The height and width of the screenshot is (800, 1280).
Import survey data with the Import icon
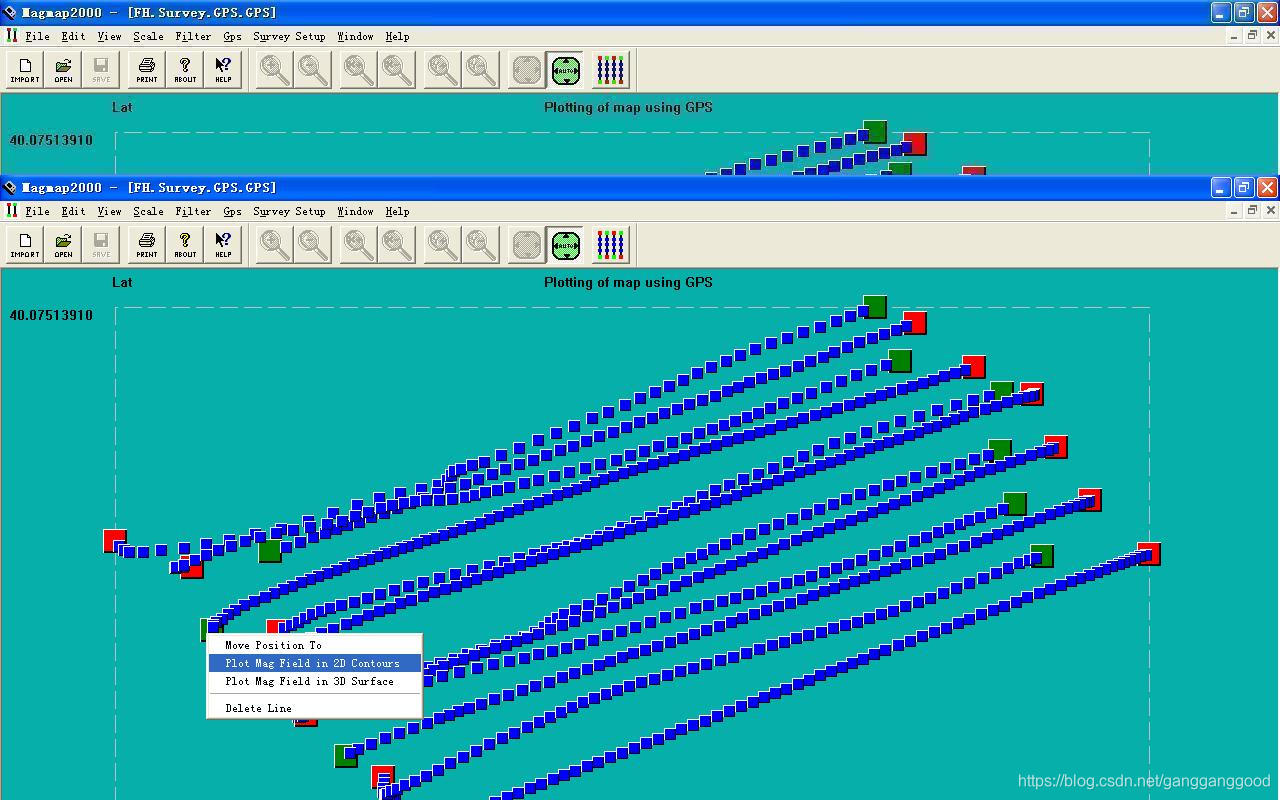24,244
